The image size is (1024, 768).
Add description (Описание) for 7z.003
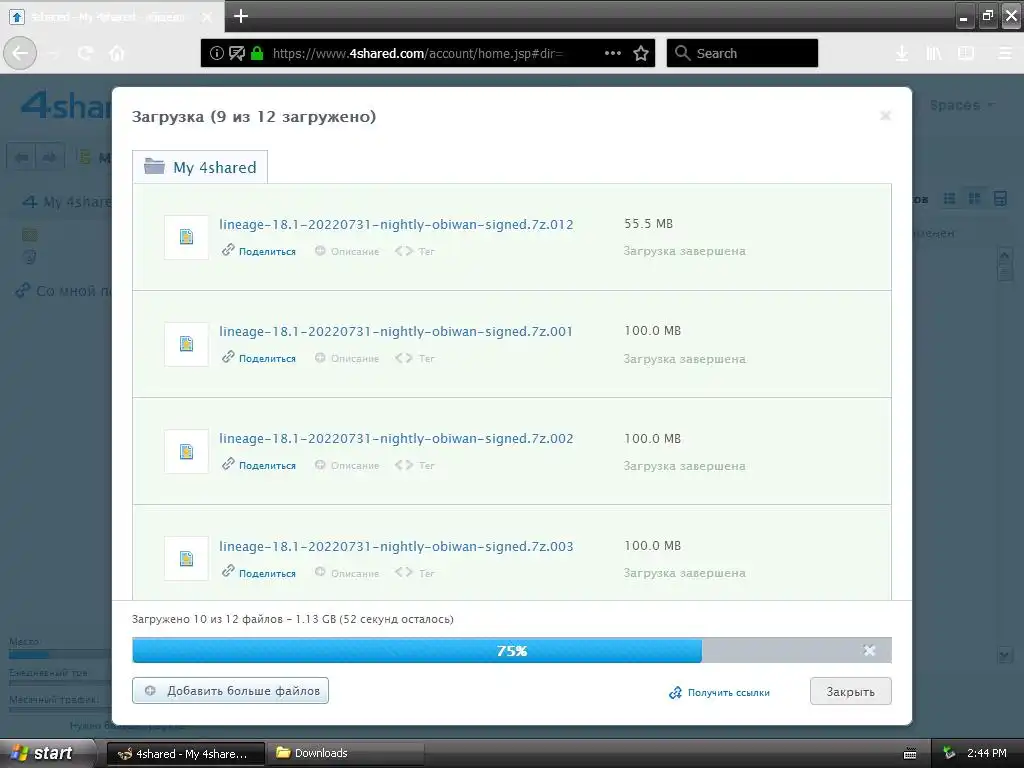pos(347,573)
